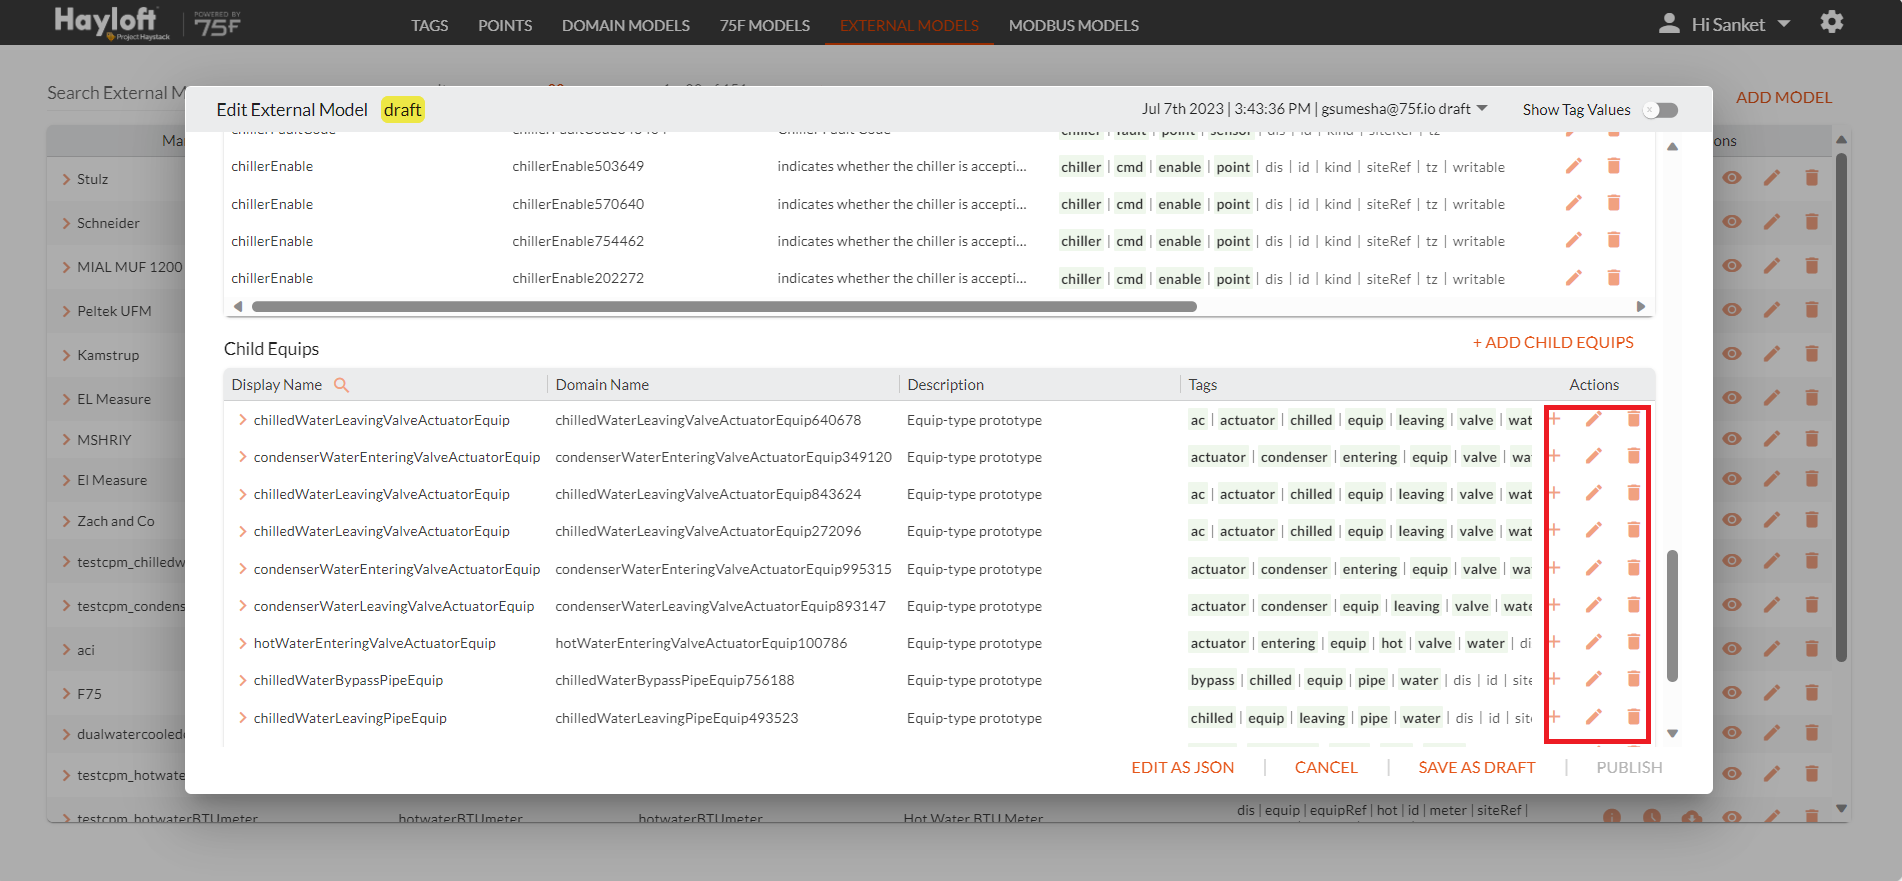This screenshot has height=881, width=1902.
Task: Expand the Stulz model in background list
Action: click(66, 179)
